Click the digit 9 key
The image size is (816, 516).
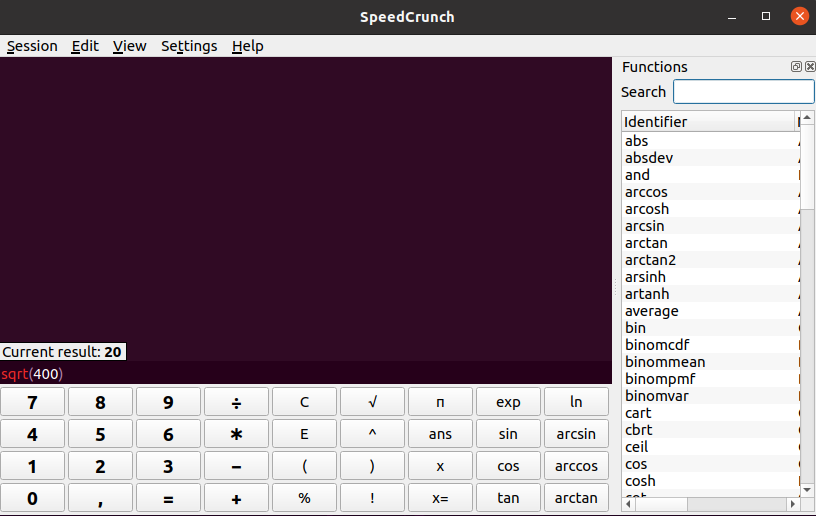pos(168,402)
